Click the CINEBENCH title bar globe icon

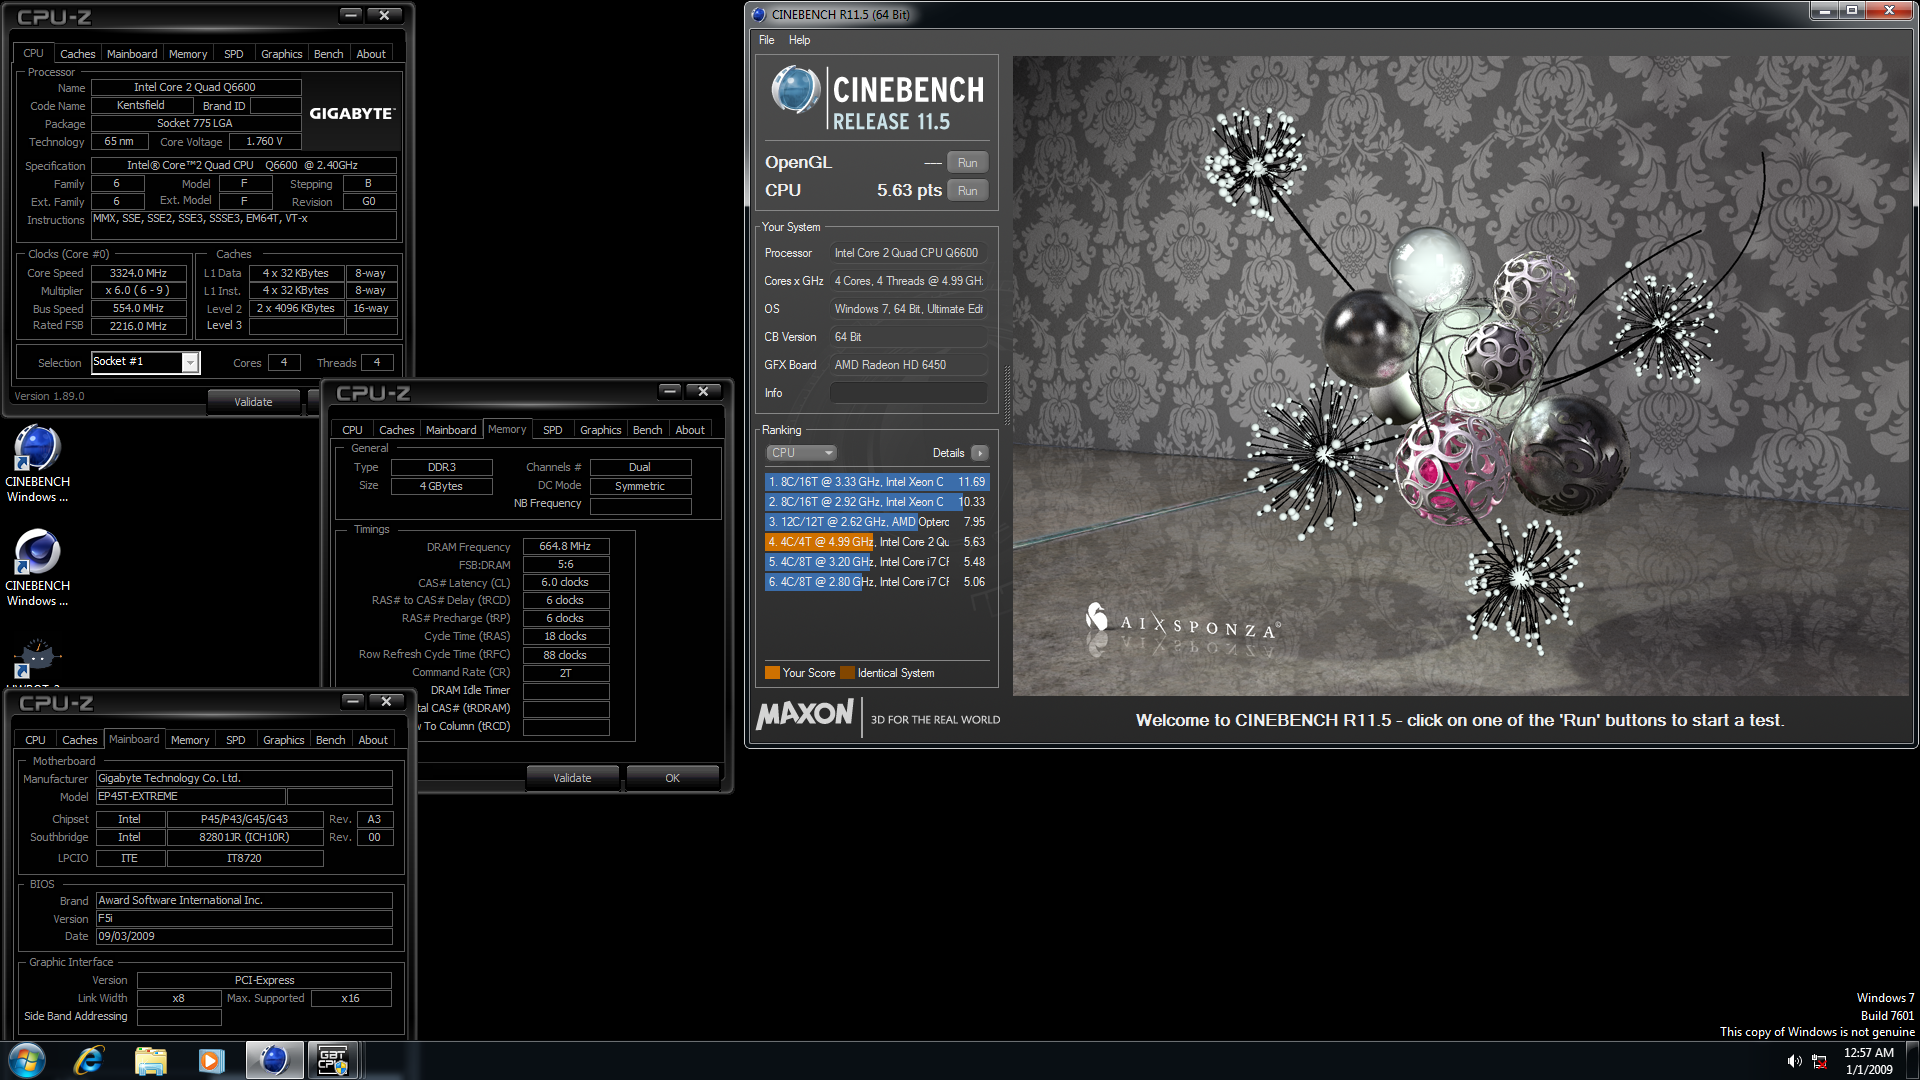pyautogui.click(x=758, y=14)
